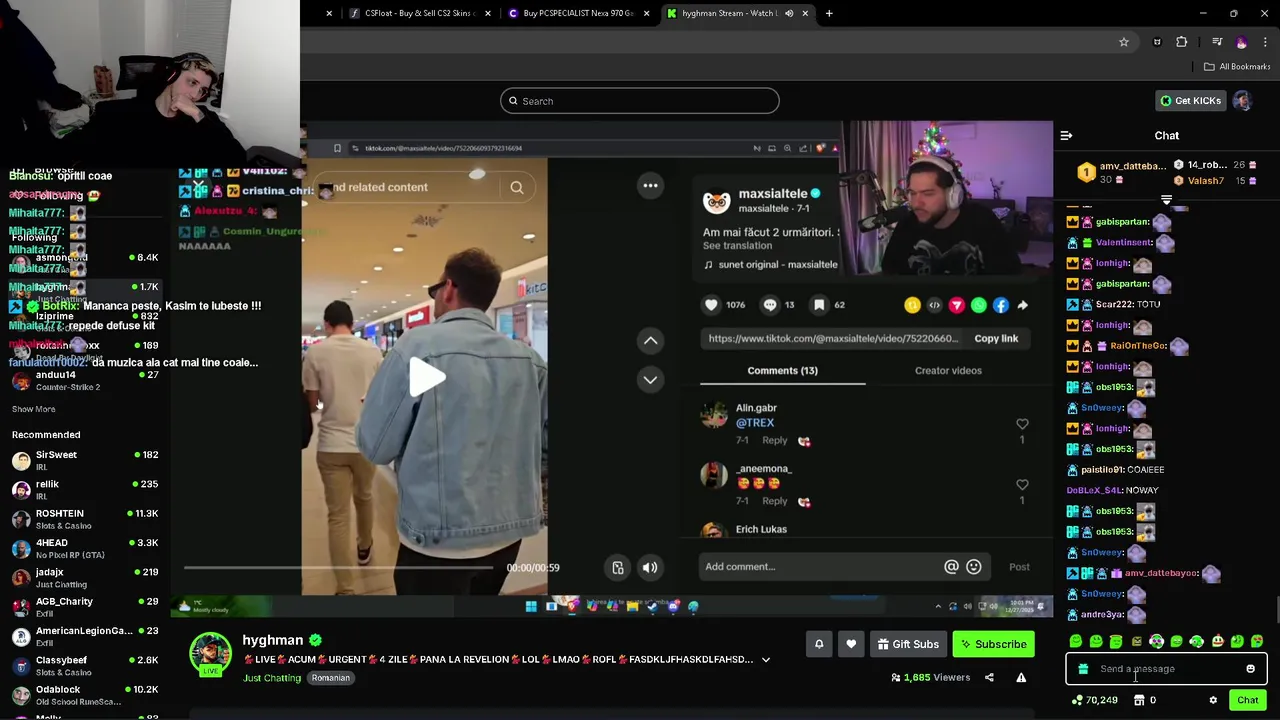Open TikTok comments bubble icon
Screen dimensions: 1280x720
[770, 305]
